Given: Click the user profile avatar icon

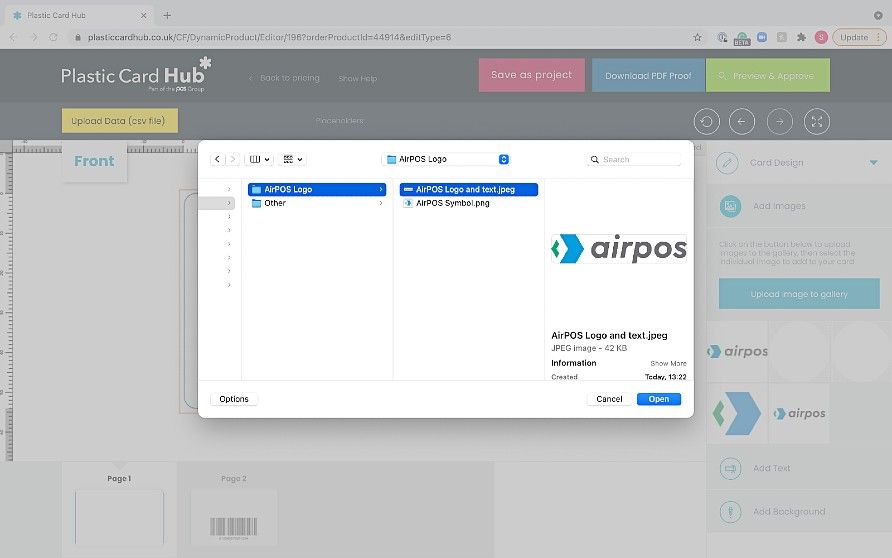Looking at the screenshot, I should (821, 37).
